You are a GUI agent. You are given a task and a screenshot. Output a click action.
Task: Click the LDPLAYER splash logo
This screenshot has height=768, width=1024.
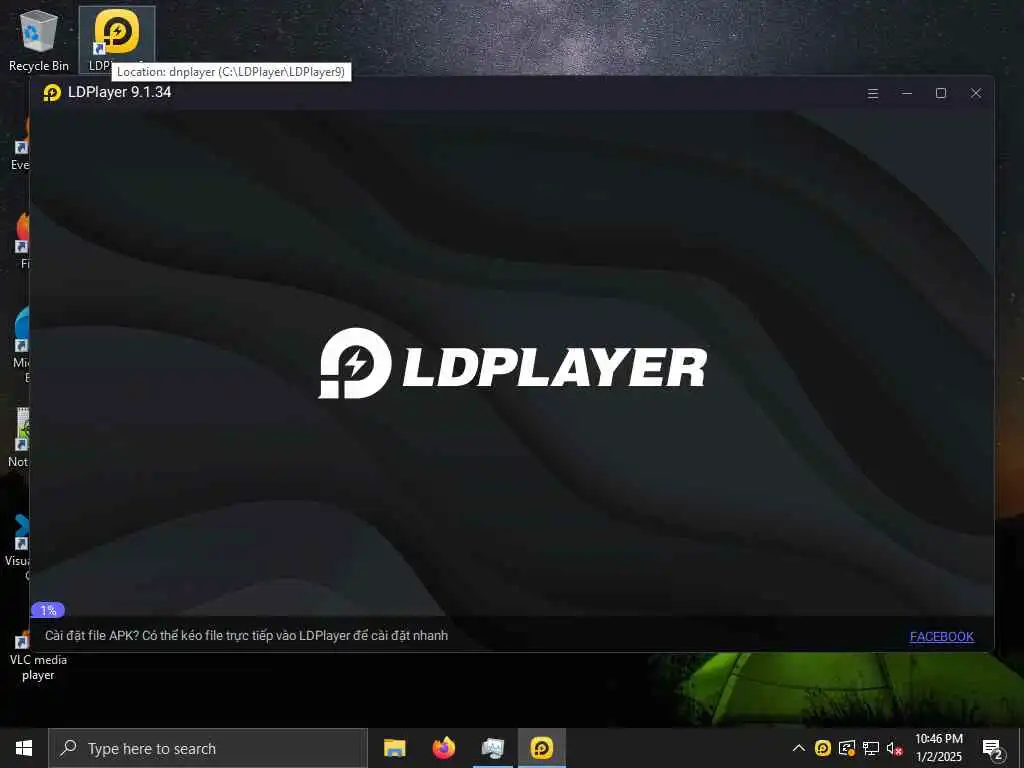(513, 363)
